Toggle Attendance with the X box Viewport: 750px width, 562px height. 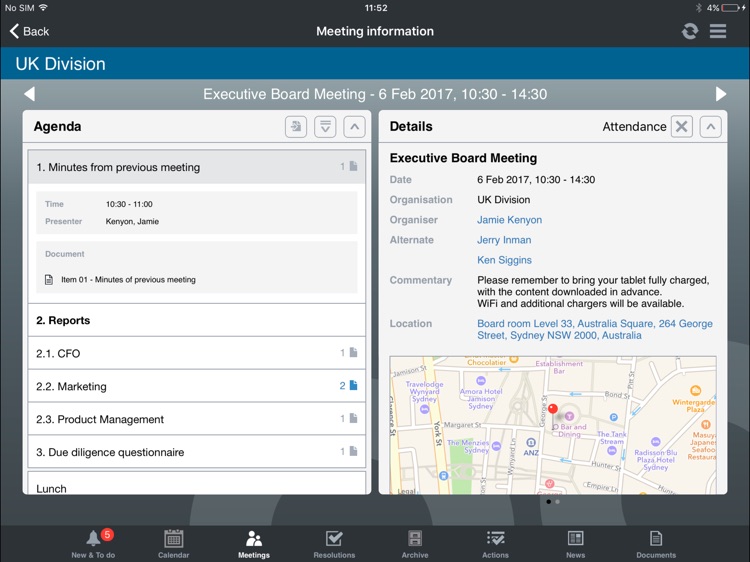(x=682, y=127)
